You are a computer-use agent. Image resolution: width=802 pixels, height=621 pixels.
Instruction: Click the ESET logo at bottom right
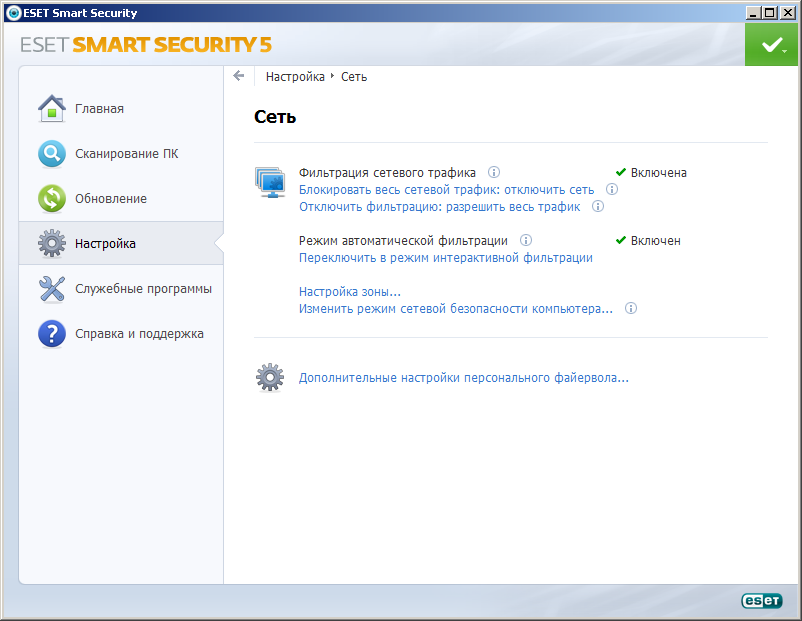(762, 601)
